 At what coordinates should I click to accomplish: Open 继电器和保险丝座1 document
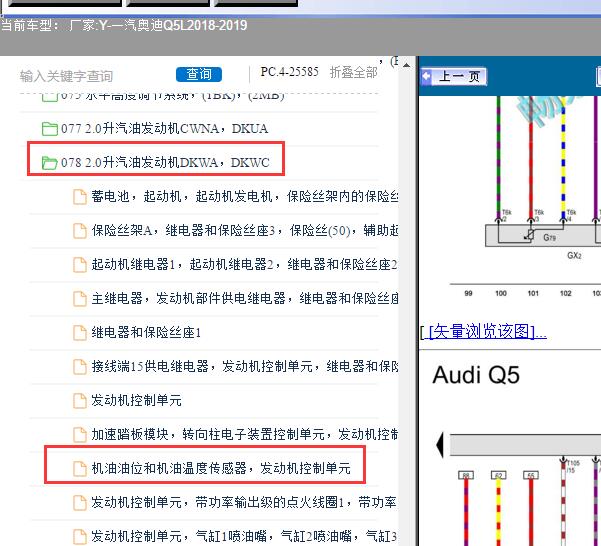point(146,332)
